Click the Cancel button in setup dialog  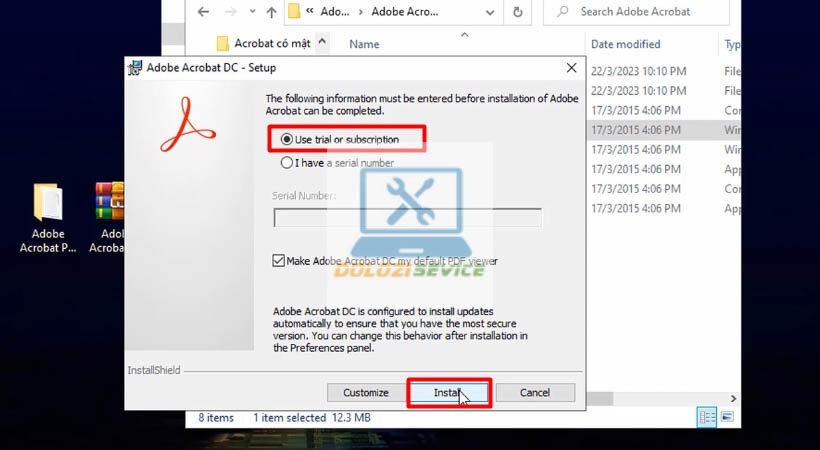(535, 392)
